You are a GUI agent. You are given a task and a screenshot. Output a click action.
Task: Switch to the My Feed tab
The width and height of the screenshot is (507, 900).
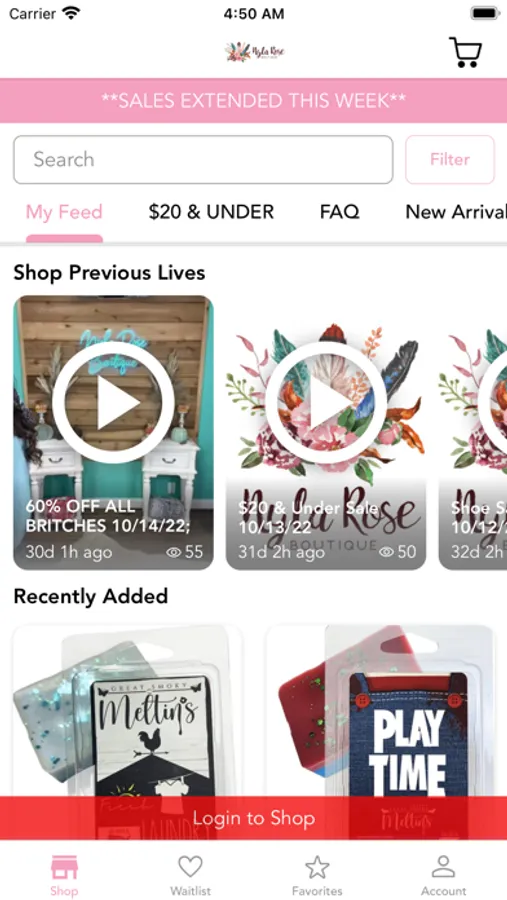click(64, 212)
